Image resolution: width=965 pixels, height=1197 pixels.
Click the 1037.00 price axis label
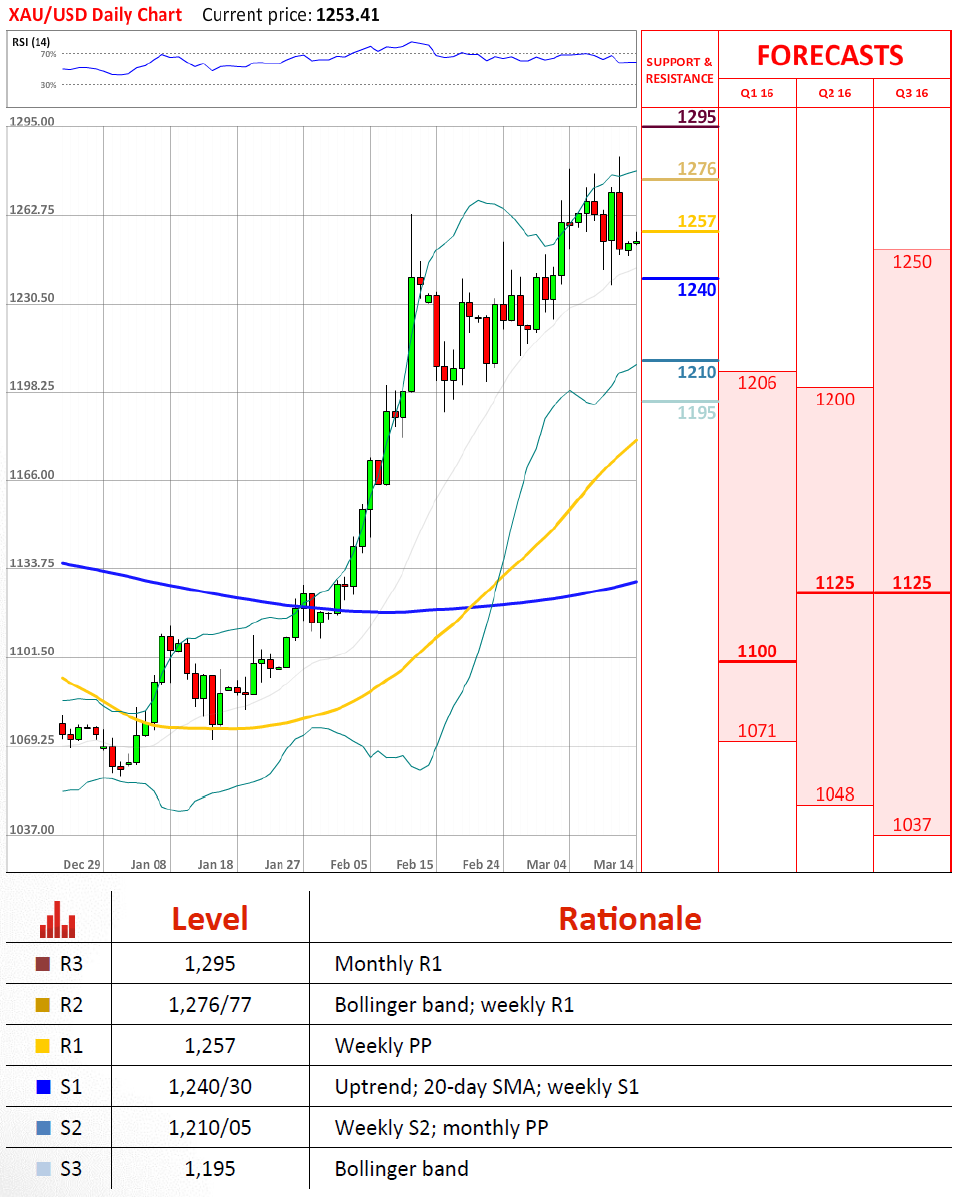pos(31,830)
